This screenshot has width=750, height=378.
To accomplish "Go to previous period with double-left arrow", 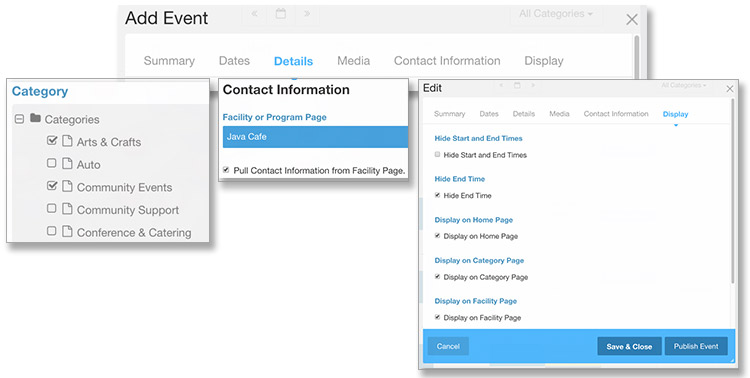I will click(255, 14).
